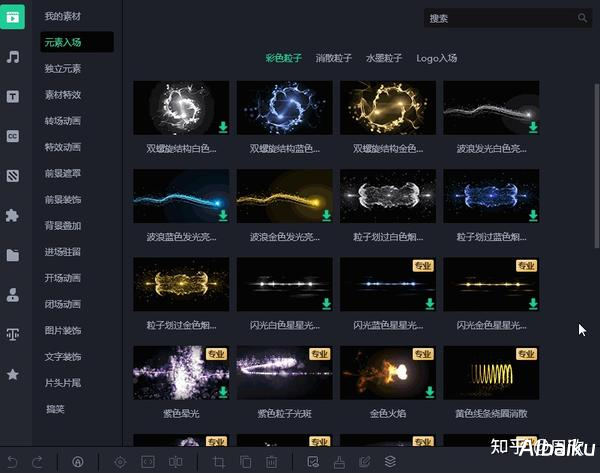Click the redo arrow in bottom toolbar
The width and height of the screenshot is (600, 473).
(x=37, y=462)
